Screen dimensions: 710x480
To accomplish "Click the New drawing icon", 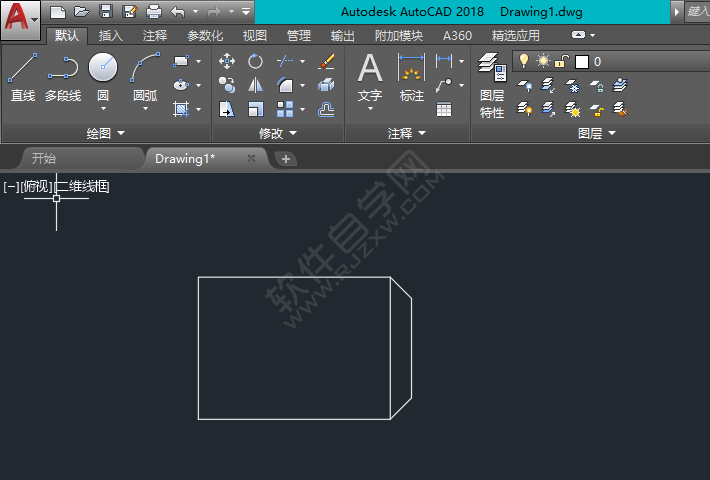I will coord(58,12).
